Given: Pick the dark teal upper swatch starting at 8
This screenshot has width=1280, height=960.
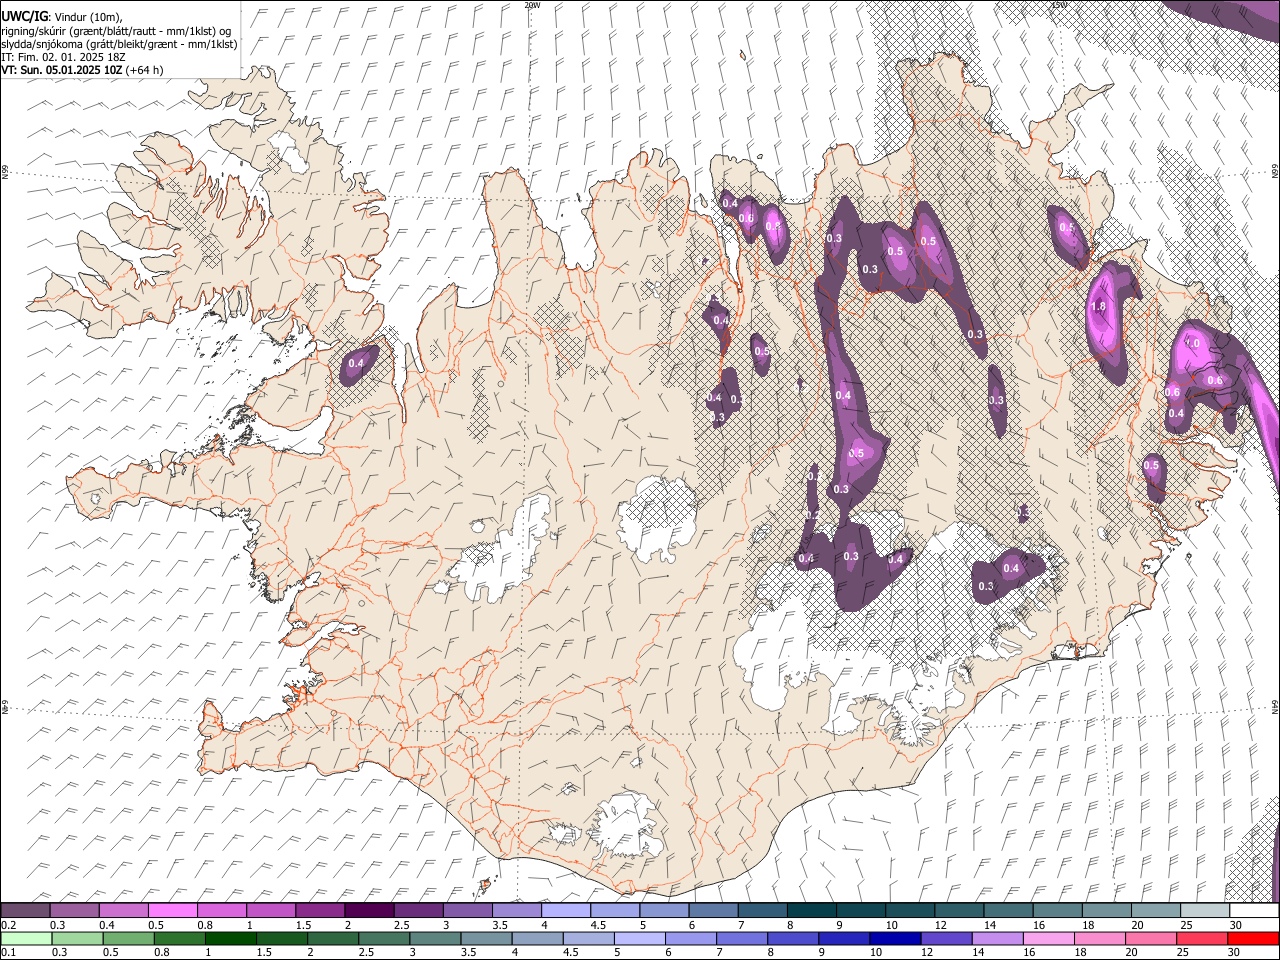Looking at the screenshot, I should click(812, 911).
